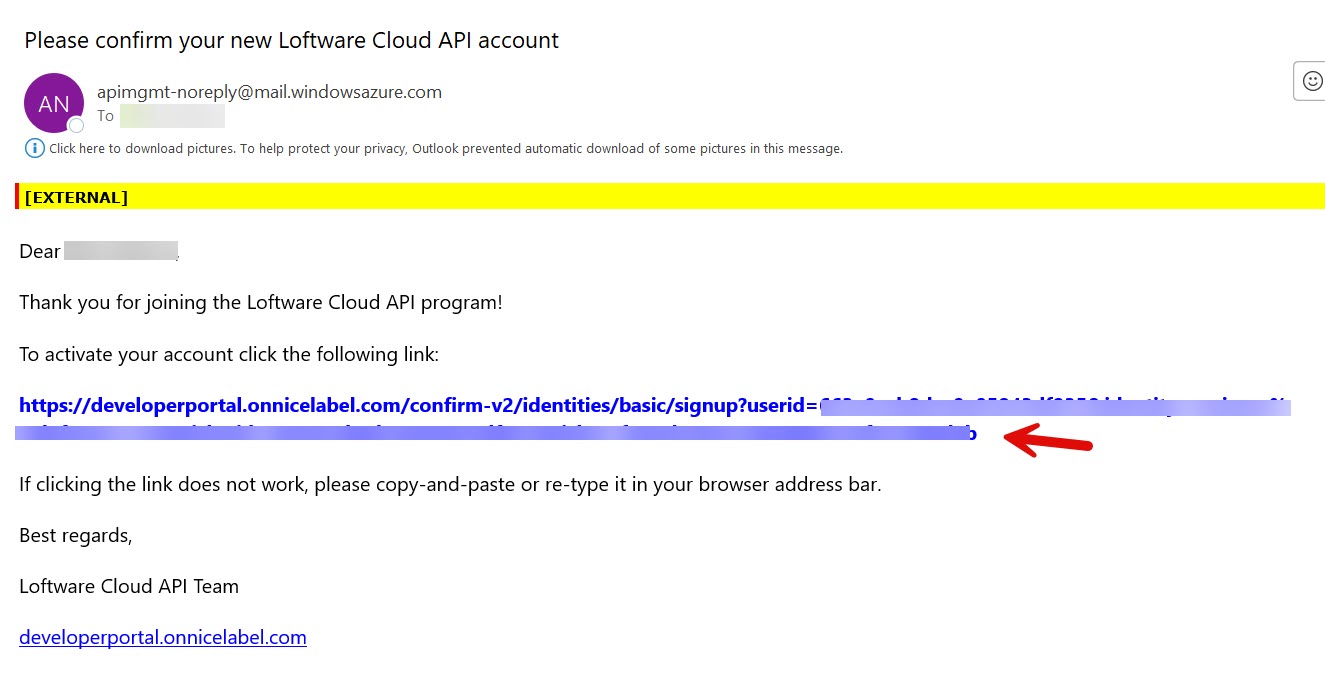
Task: Open the account activation confirm-v2 signup link
Action: 418,406
